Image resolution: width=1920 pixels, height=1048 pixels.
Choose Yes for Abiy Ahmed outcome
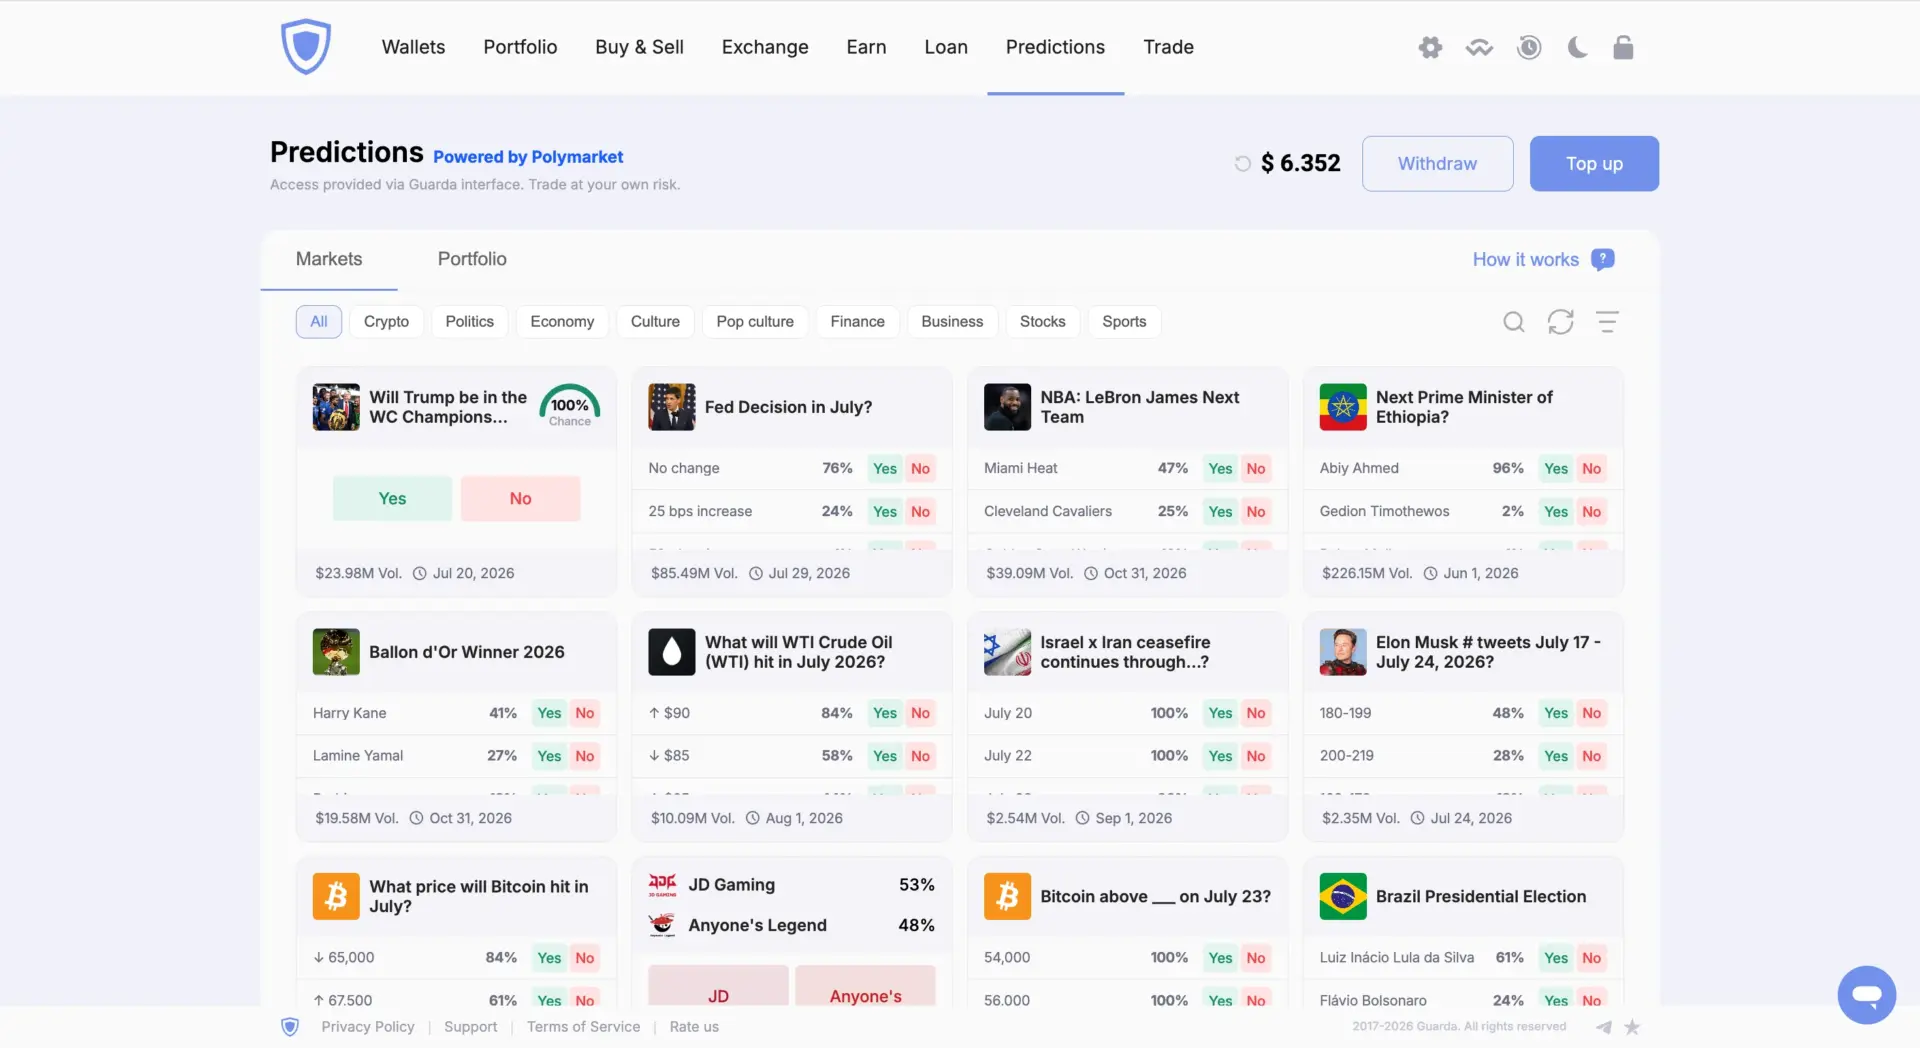coord(1555,468)
